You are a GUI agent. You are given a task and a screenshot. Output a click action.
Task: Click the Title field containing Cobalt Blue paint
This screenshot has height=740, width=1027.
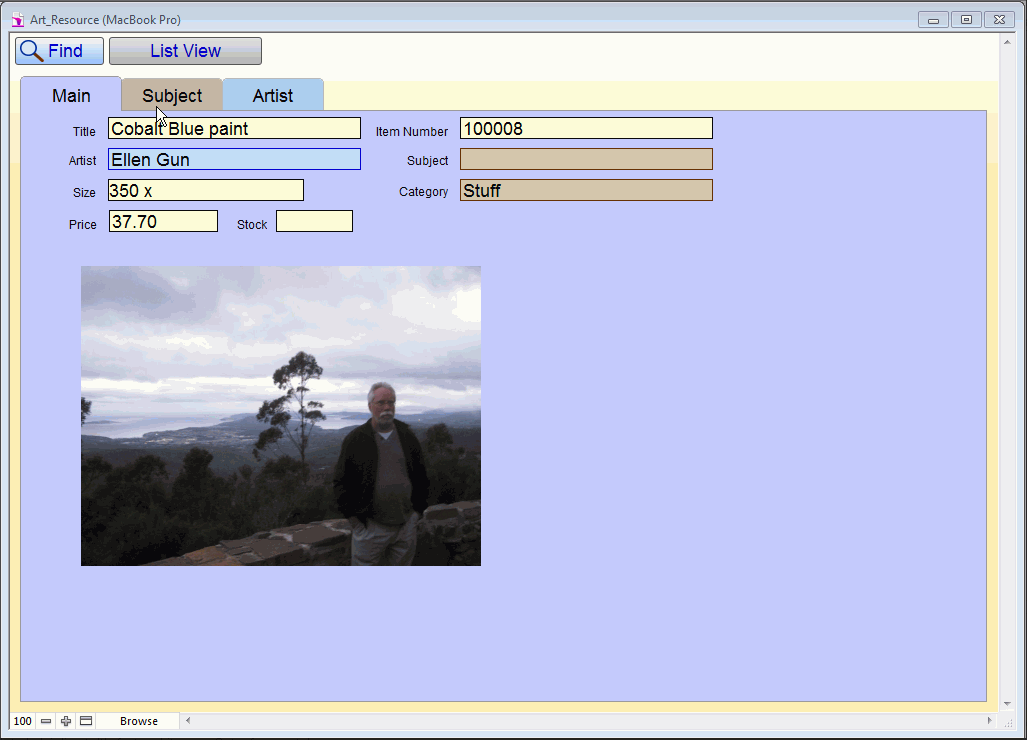(234, 128)
